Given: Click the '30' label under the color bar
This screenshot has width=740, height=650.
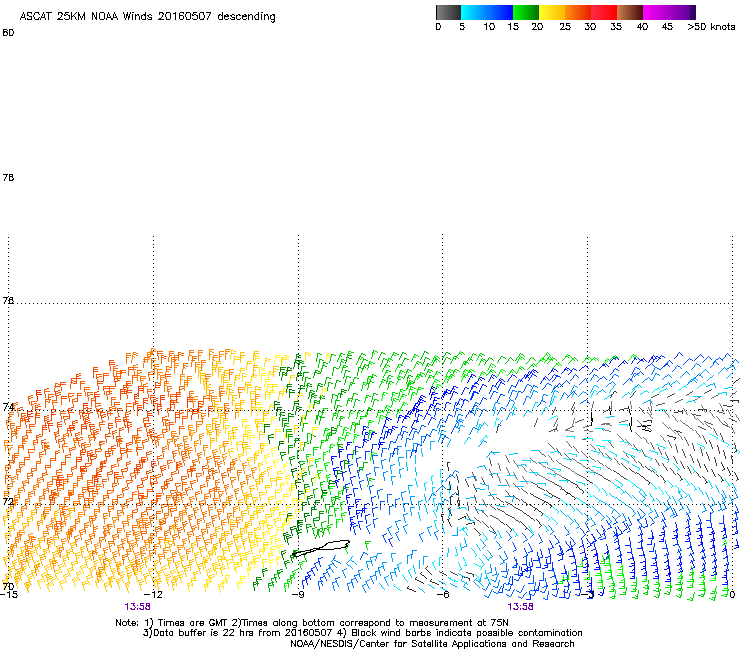Looking at the screenshot, I should (x=590, y=27).
